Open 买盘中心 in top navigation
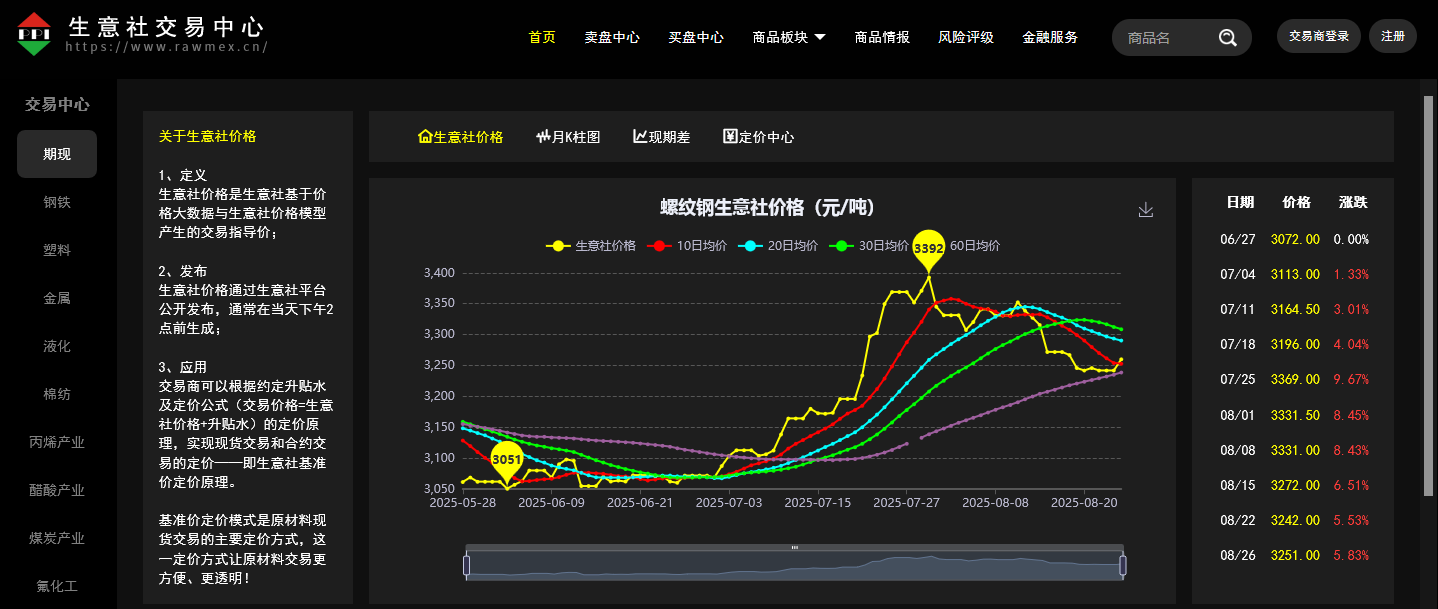The image size is (1438, 609). [x=696, y=38]
